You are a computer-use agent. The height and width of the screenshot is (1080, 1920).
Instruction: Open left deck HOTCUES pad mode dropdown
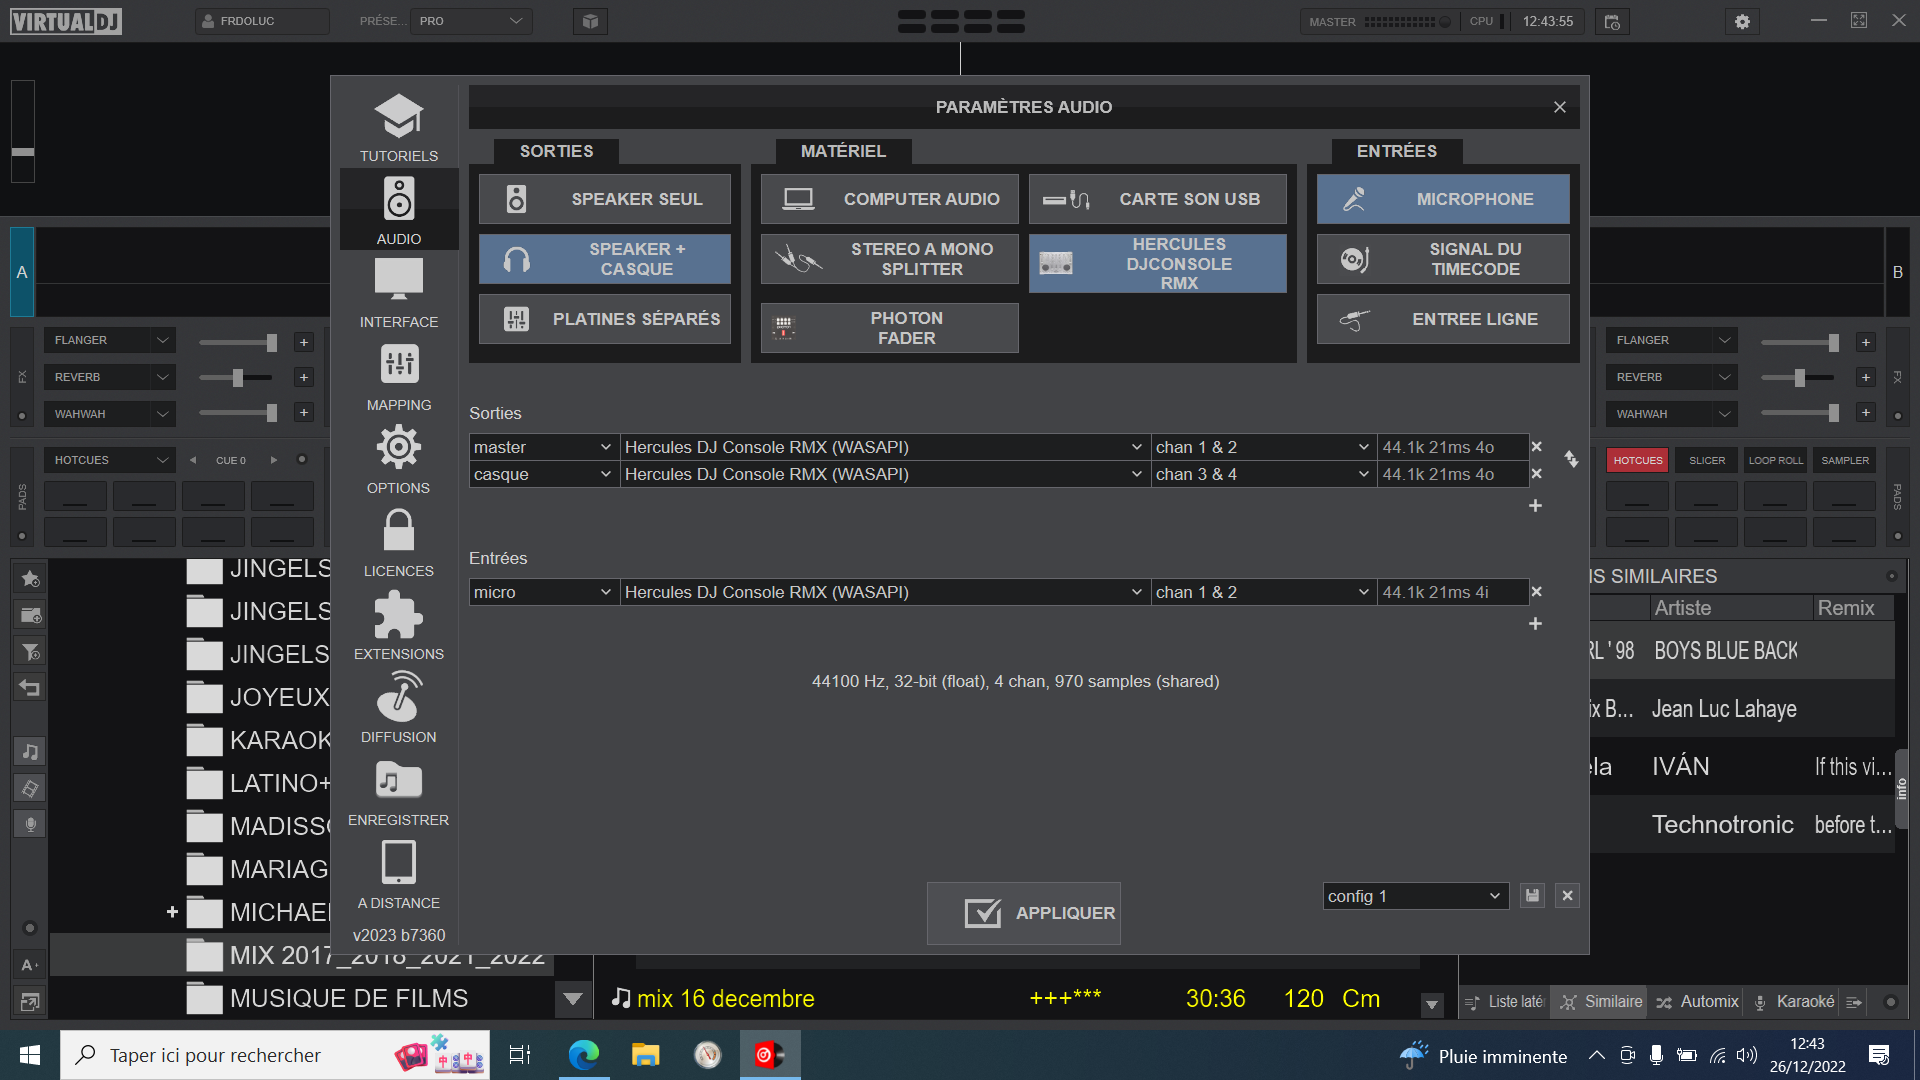tap(110, 460)
